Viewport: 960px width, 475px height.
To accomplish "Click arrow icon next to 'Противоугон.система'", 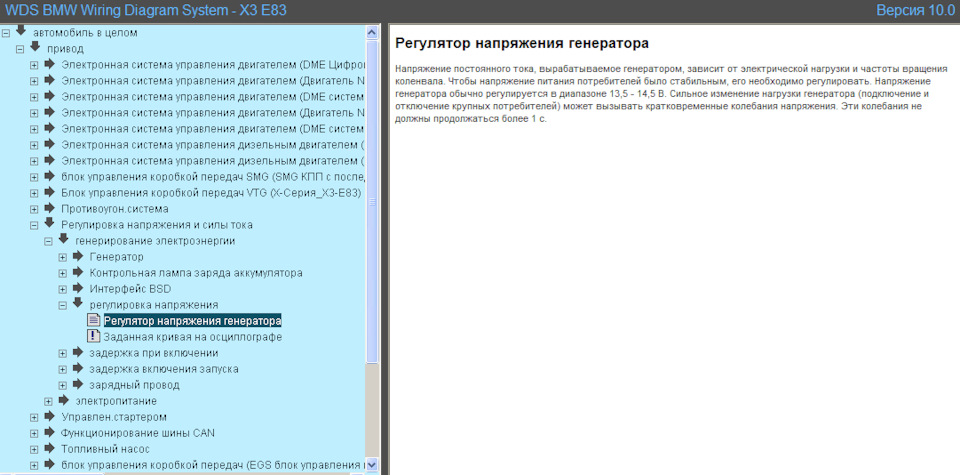I will click(50, 208).
